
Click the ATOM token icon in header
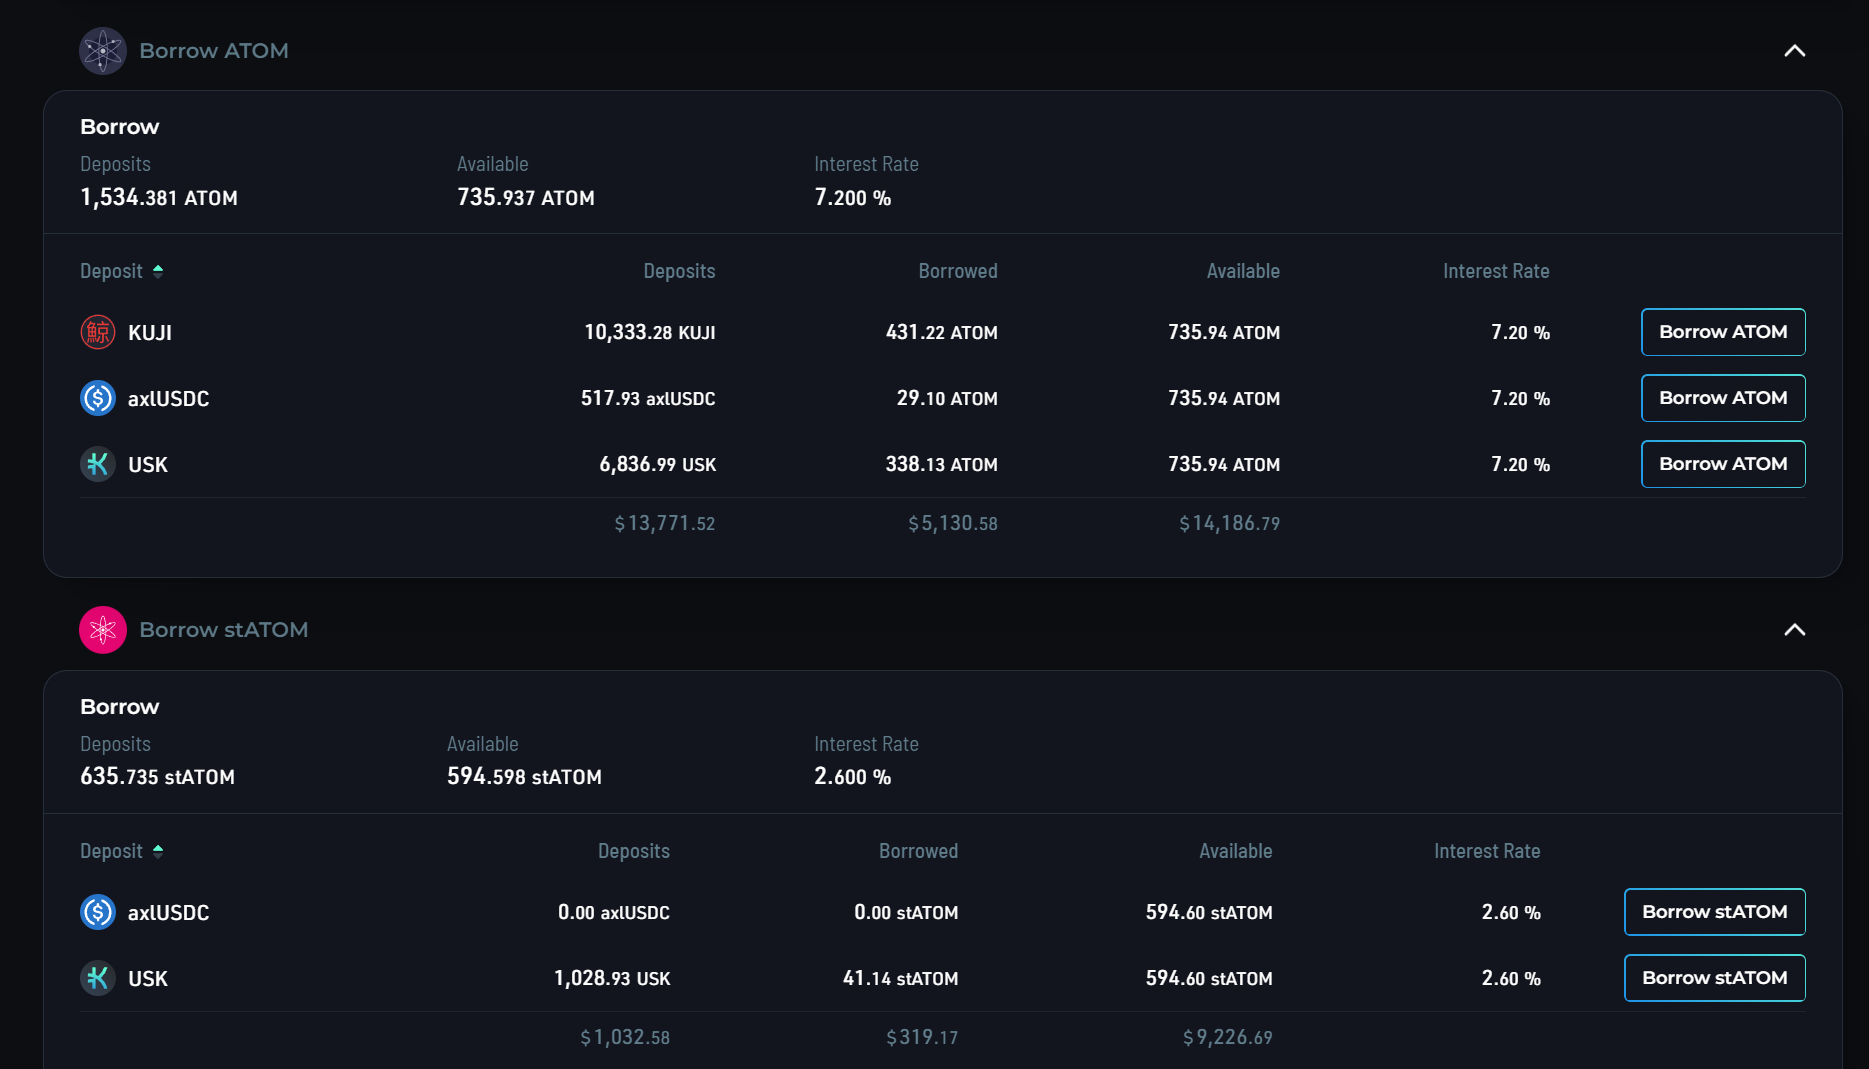pyautogui.click(x=102, y=51)
